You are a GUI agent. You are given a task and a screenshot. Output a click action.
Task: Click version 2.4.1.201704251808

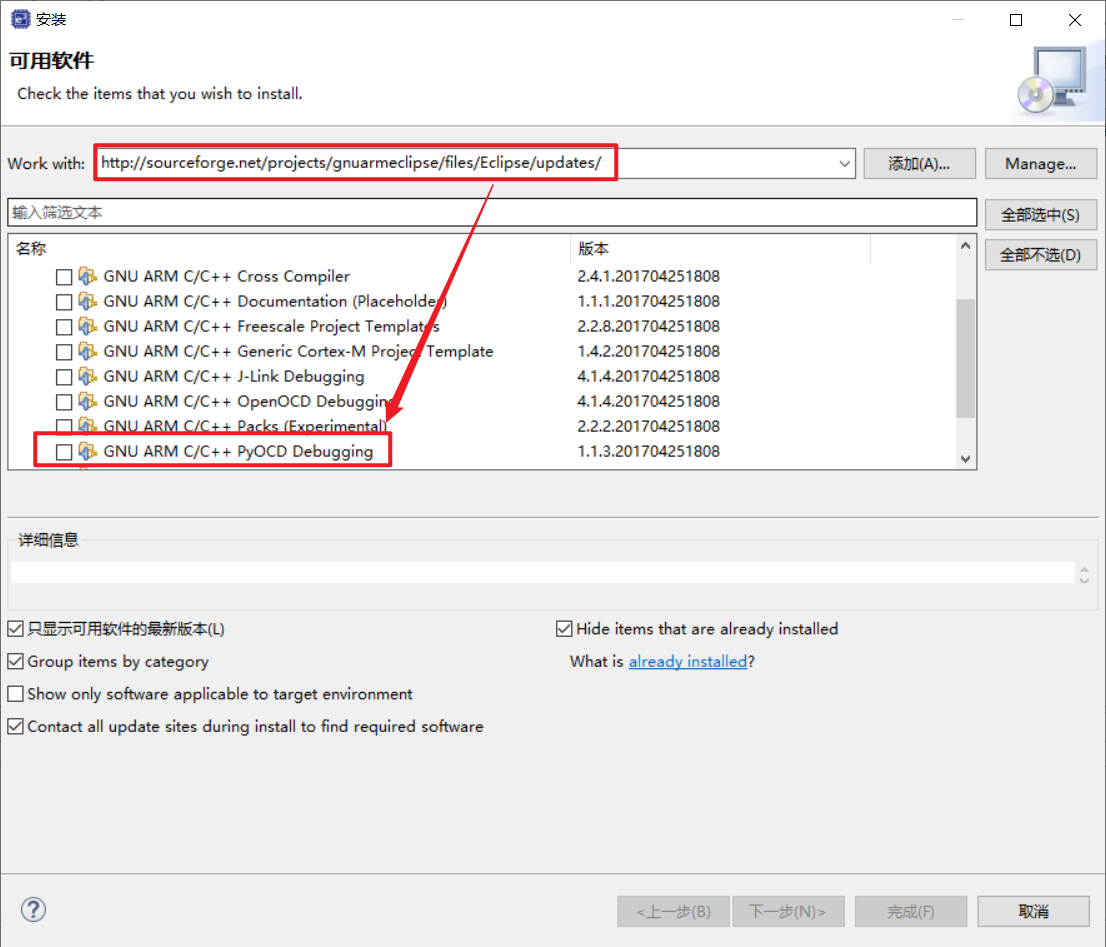point(648,276)
